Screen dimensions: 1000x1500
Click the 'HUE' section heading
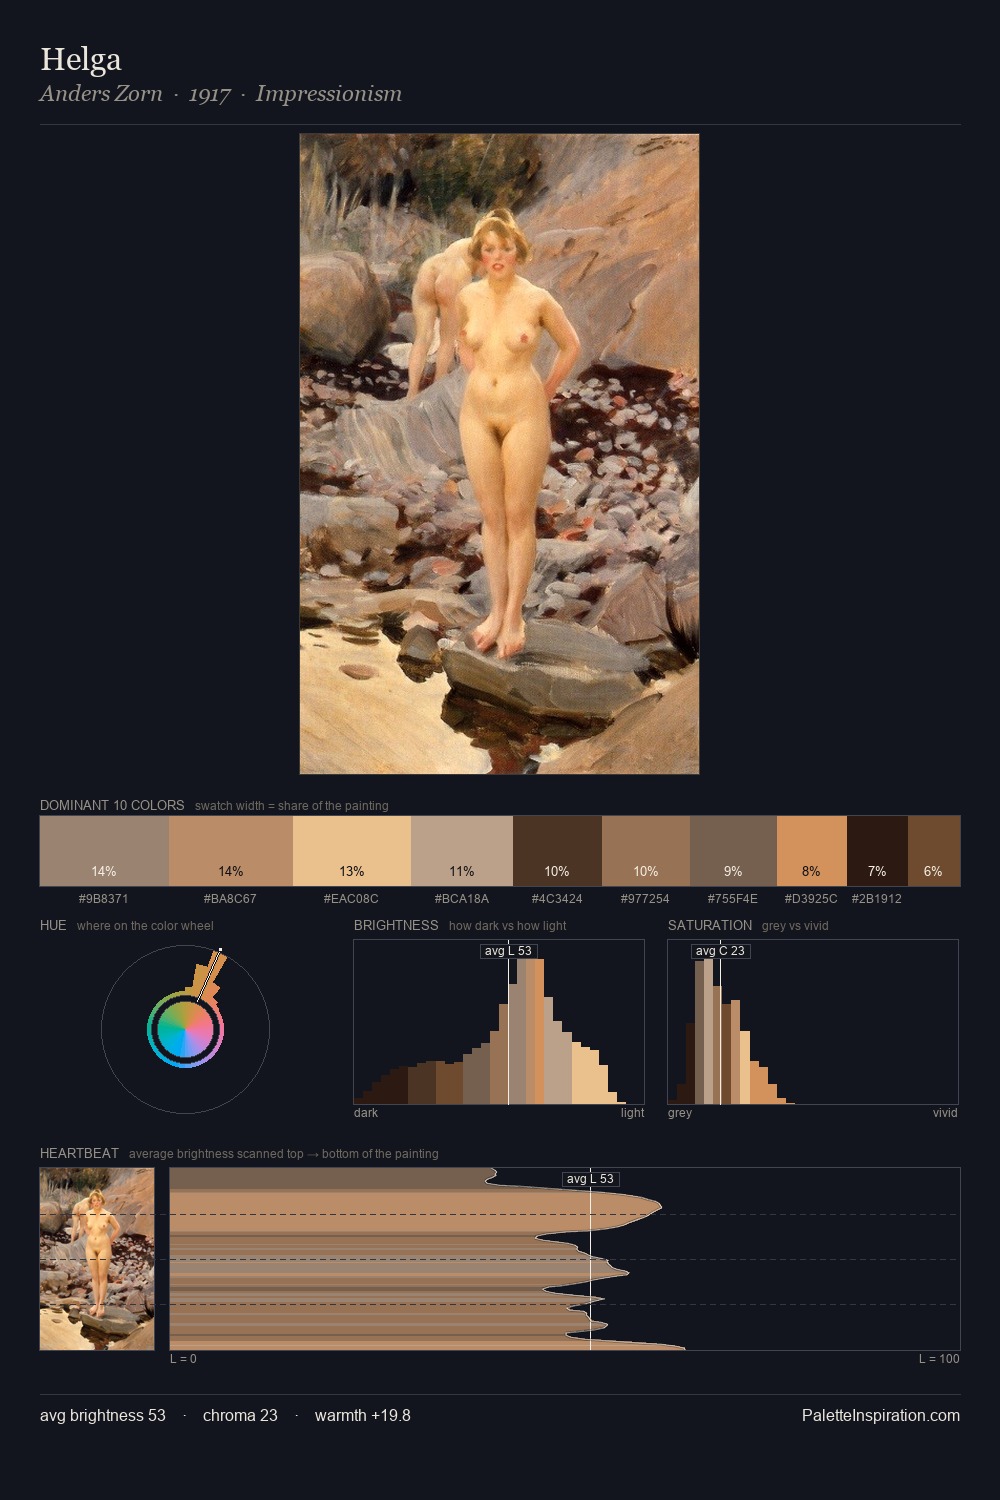[53, 925]
